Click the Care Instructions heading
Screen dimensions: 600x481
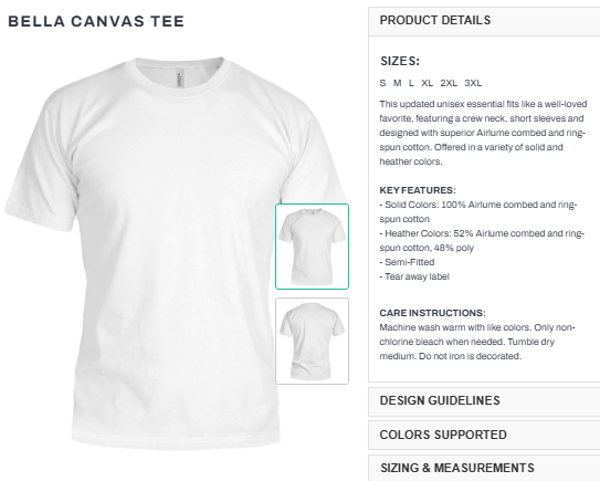click(433, 313)
